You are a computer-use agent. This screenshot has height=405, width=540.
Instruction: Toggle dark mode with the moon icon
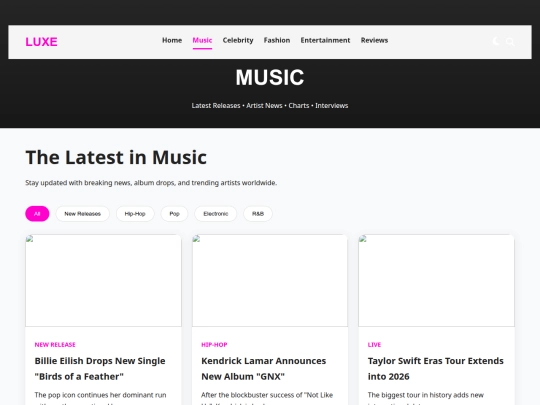tap(496, 42)
